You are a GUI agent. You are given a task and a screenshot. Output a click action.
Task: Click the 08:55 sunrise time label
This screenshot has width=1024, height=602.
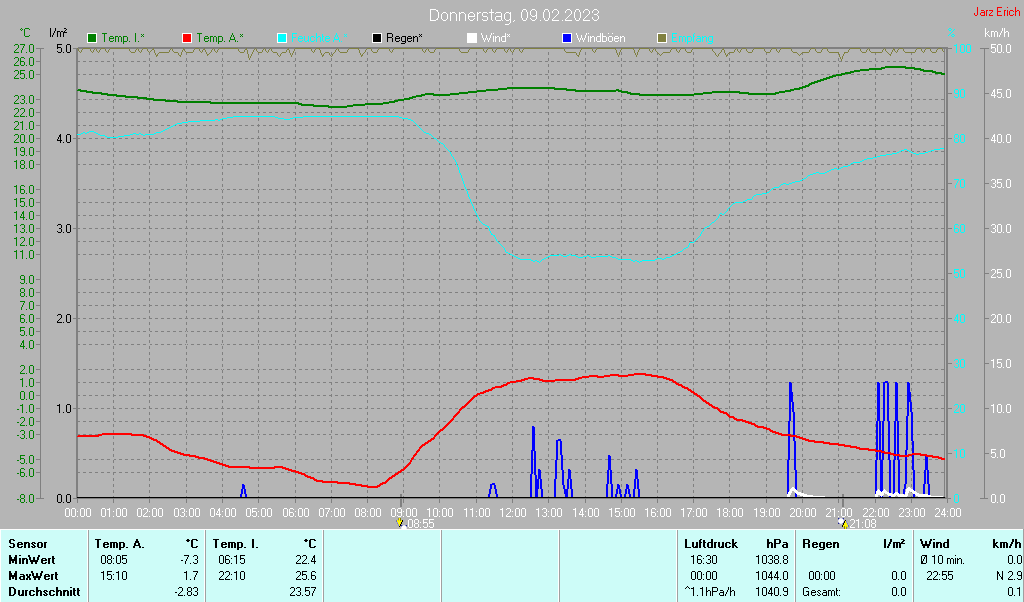[x=421, y=524]
